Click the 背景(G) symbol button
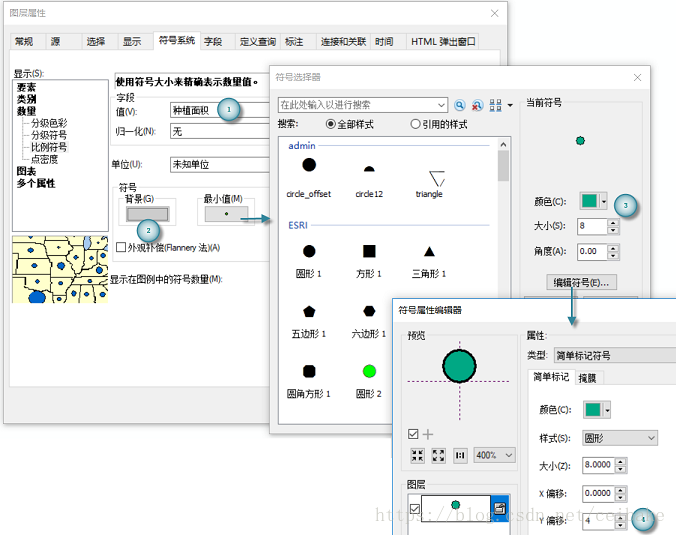Image resolution: width=676 pixels, height=535 pixels. pyautogui.click(x=147, y=214)
